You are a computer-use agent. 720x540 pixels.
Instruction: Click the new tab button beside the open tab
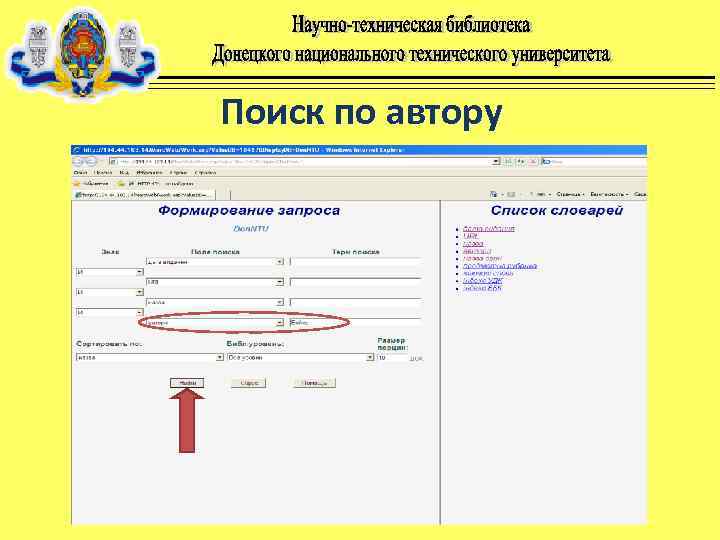[223, 195]
